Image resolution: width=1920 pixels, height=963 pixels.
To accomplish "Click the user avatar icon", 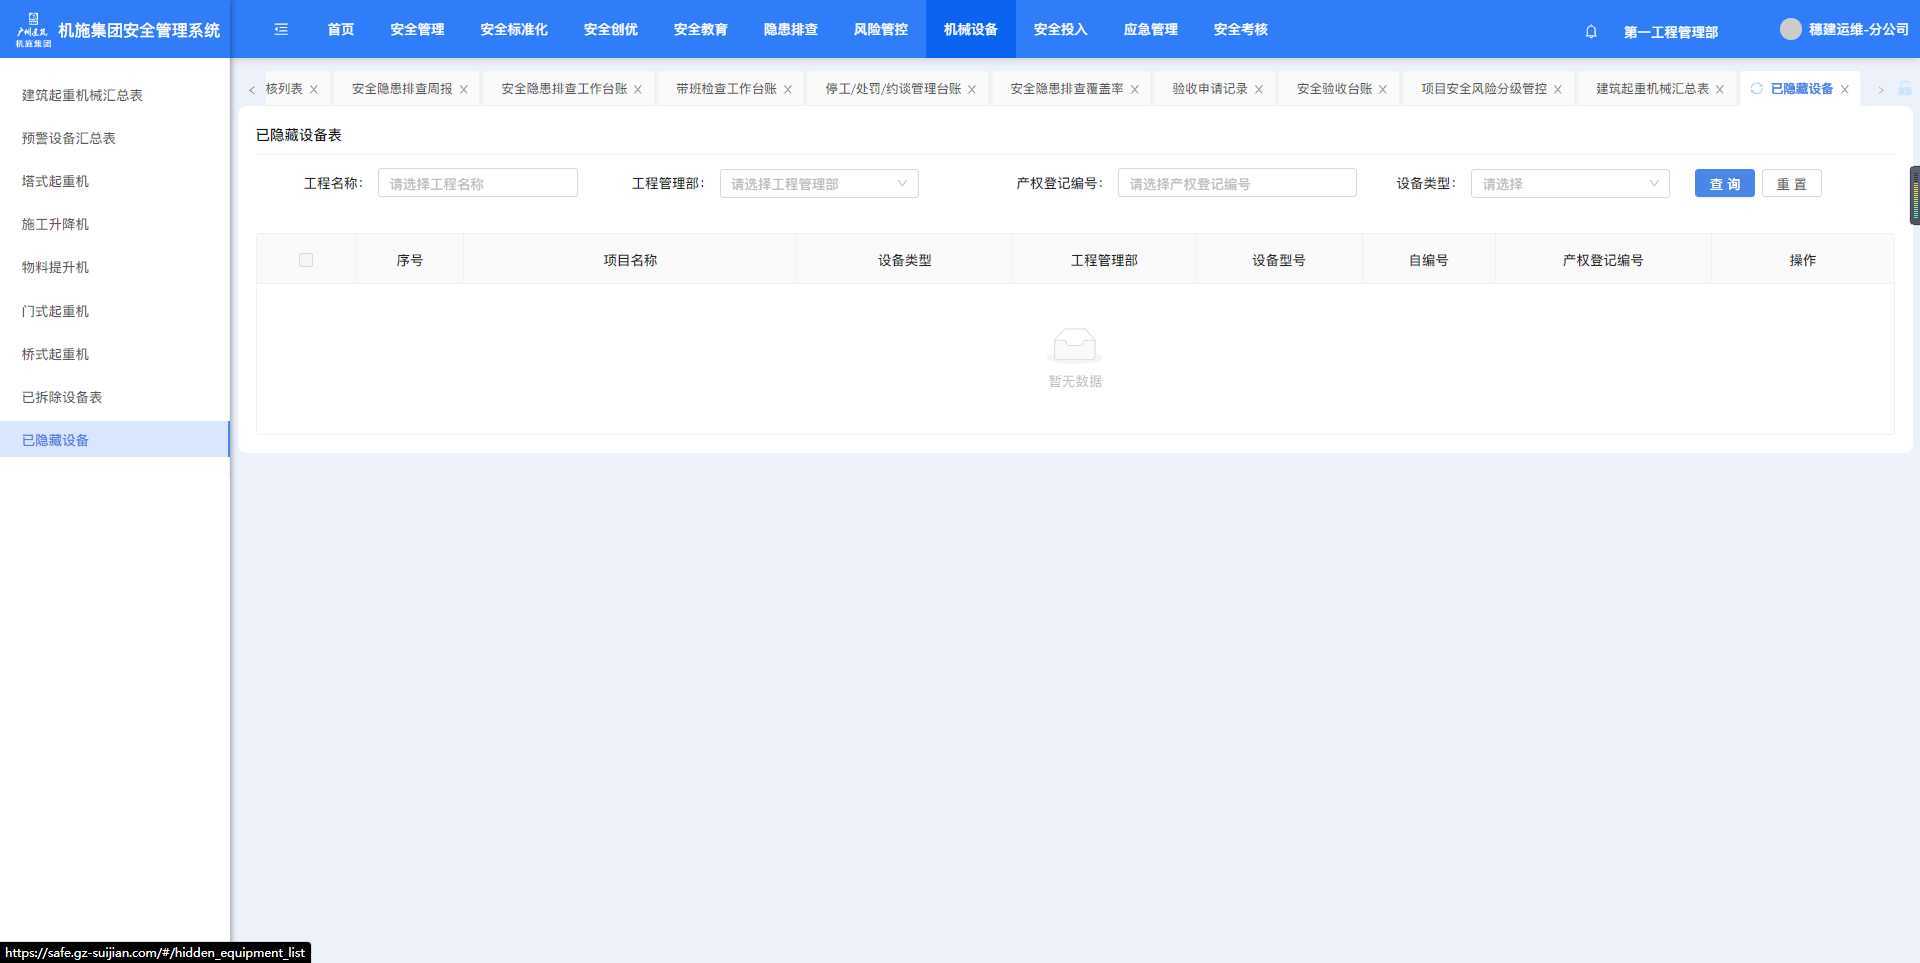I will 1790,30.
